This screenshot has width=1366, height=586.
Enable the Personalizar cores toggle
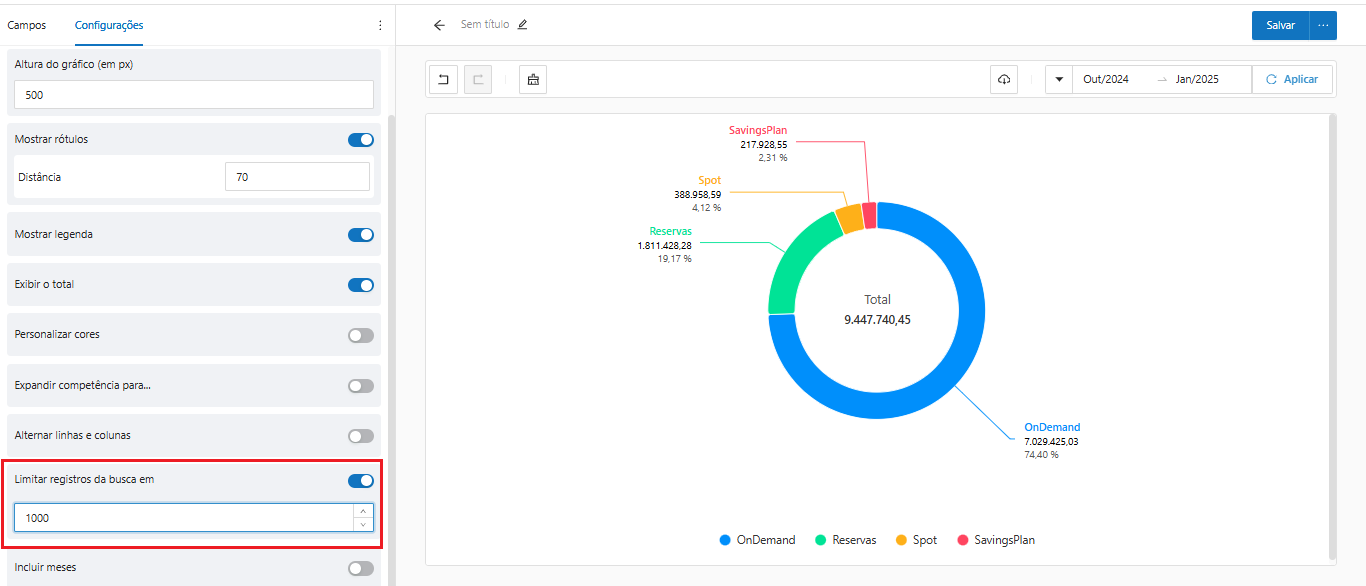point(360,335)
